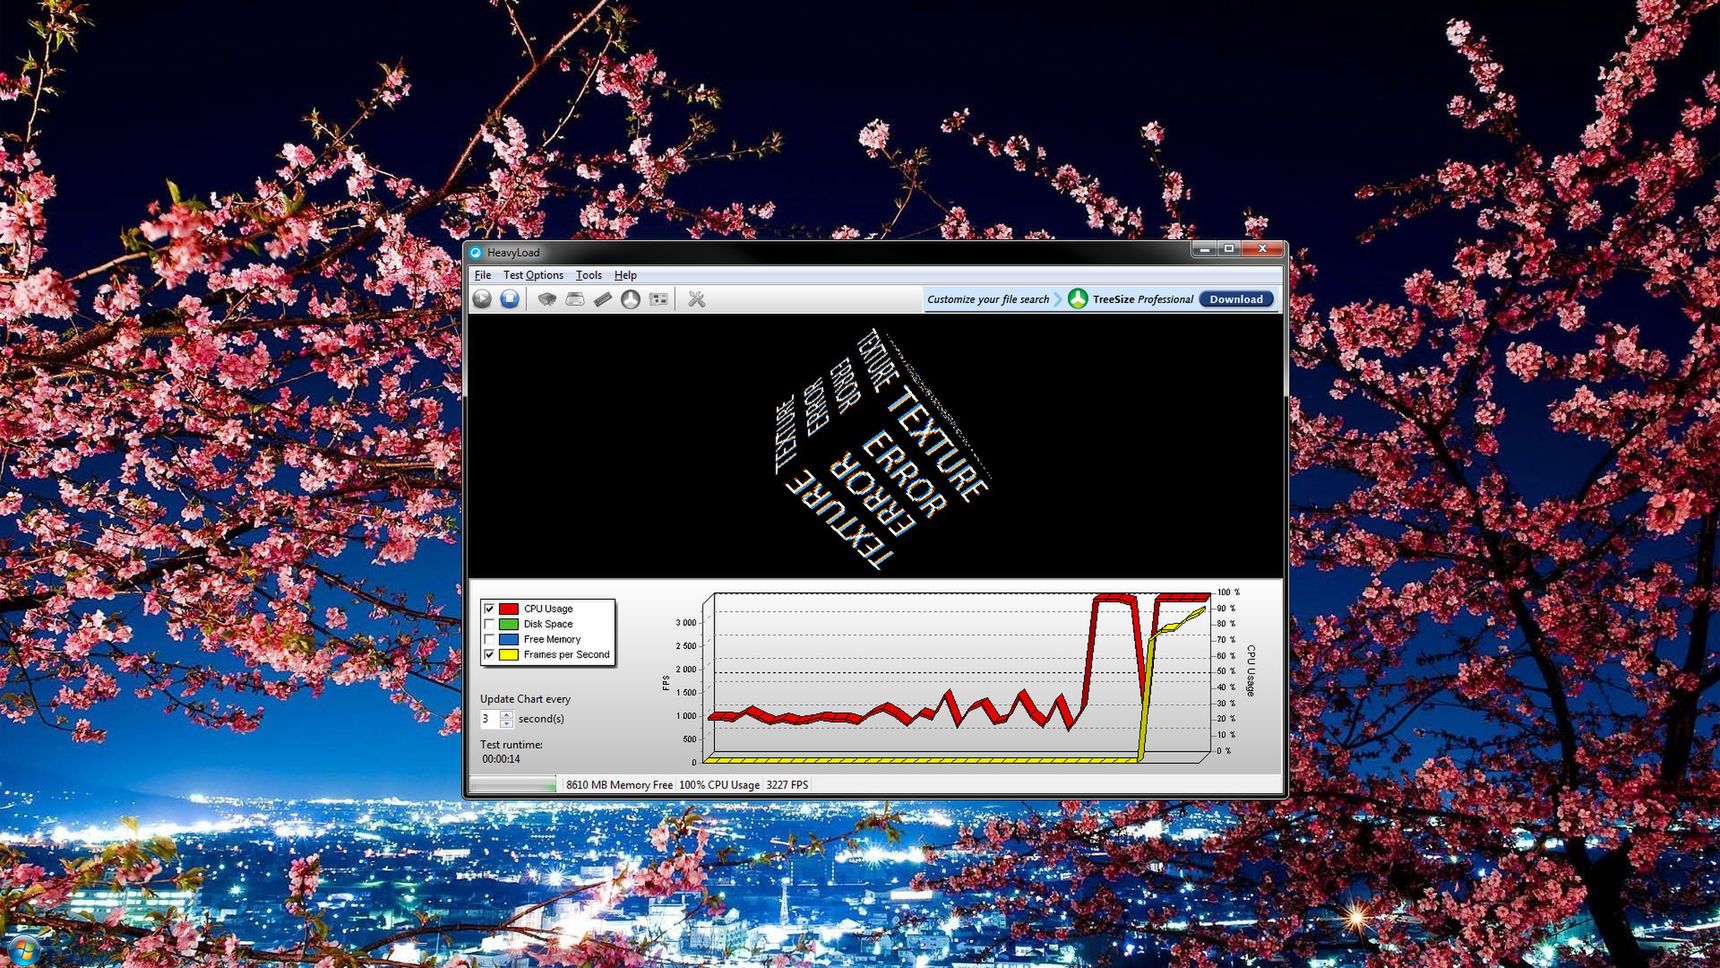
Task: Open the File menu
Action: [483, 275]
